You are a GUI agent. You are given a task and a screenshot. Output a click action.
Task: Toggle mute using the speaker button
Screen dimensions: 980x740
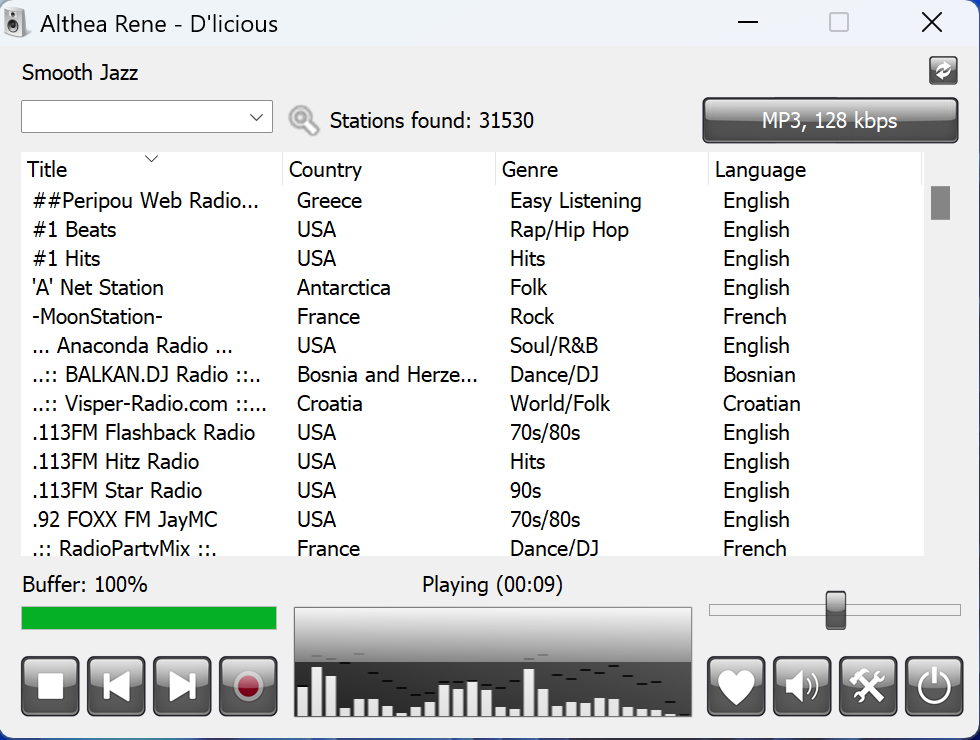802,686
